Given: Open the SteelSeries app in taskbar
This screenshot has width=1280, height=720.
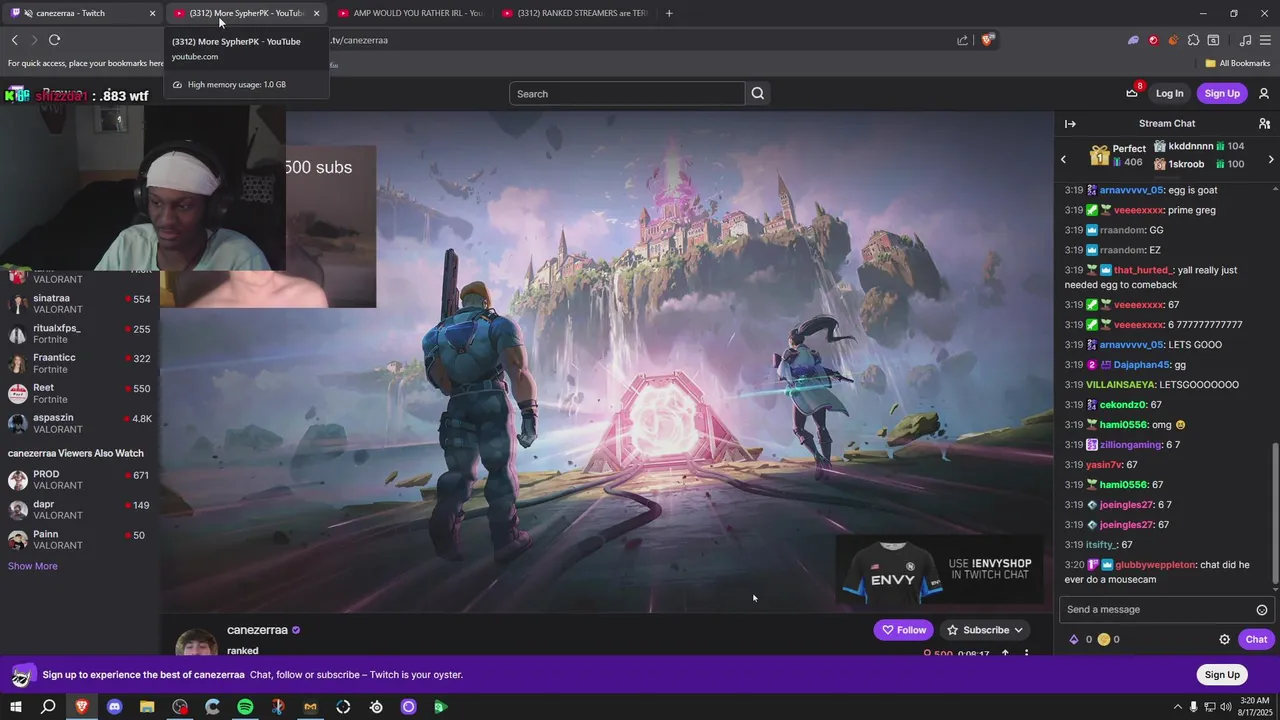Looking at the screenshot, I should pyautogui.click(x=376, y=707).
